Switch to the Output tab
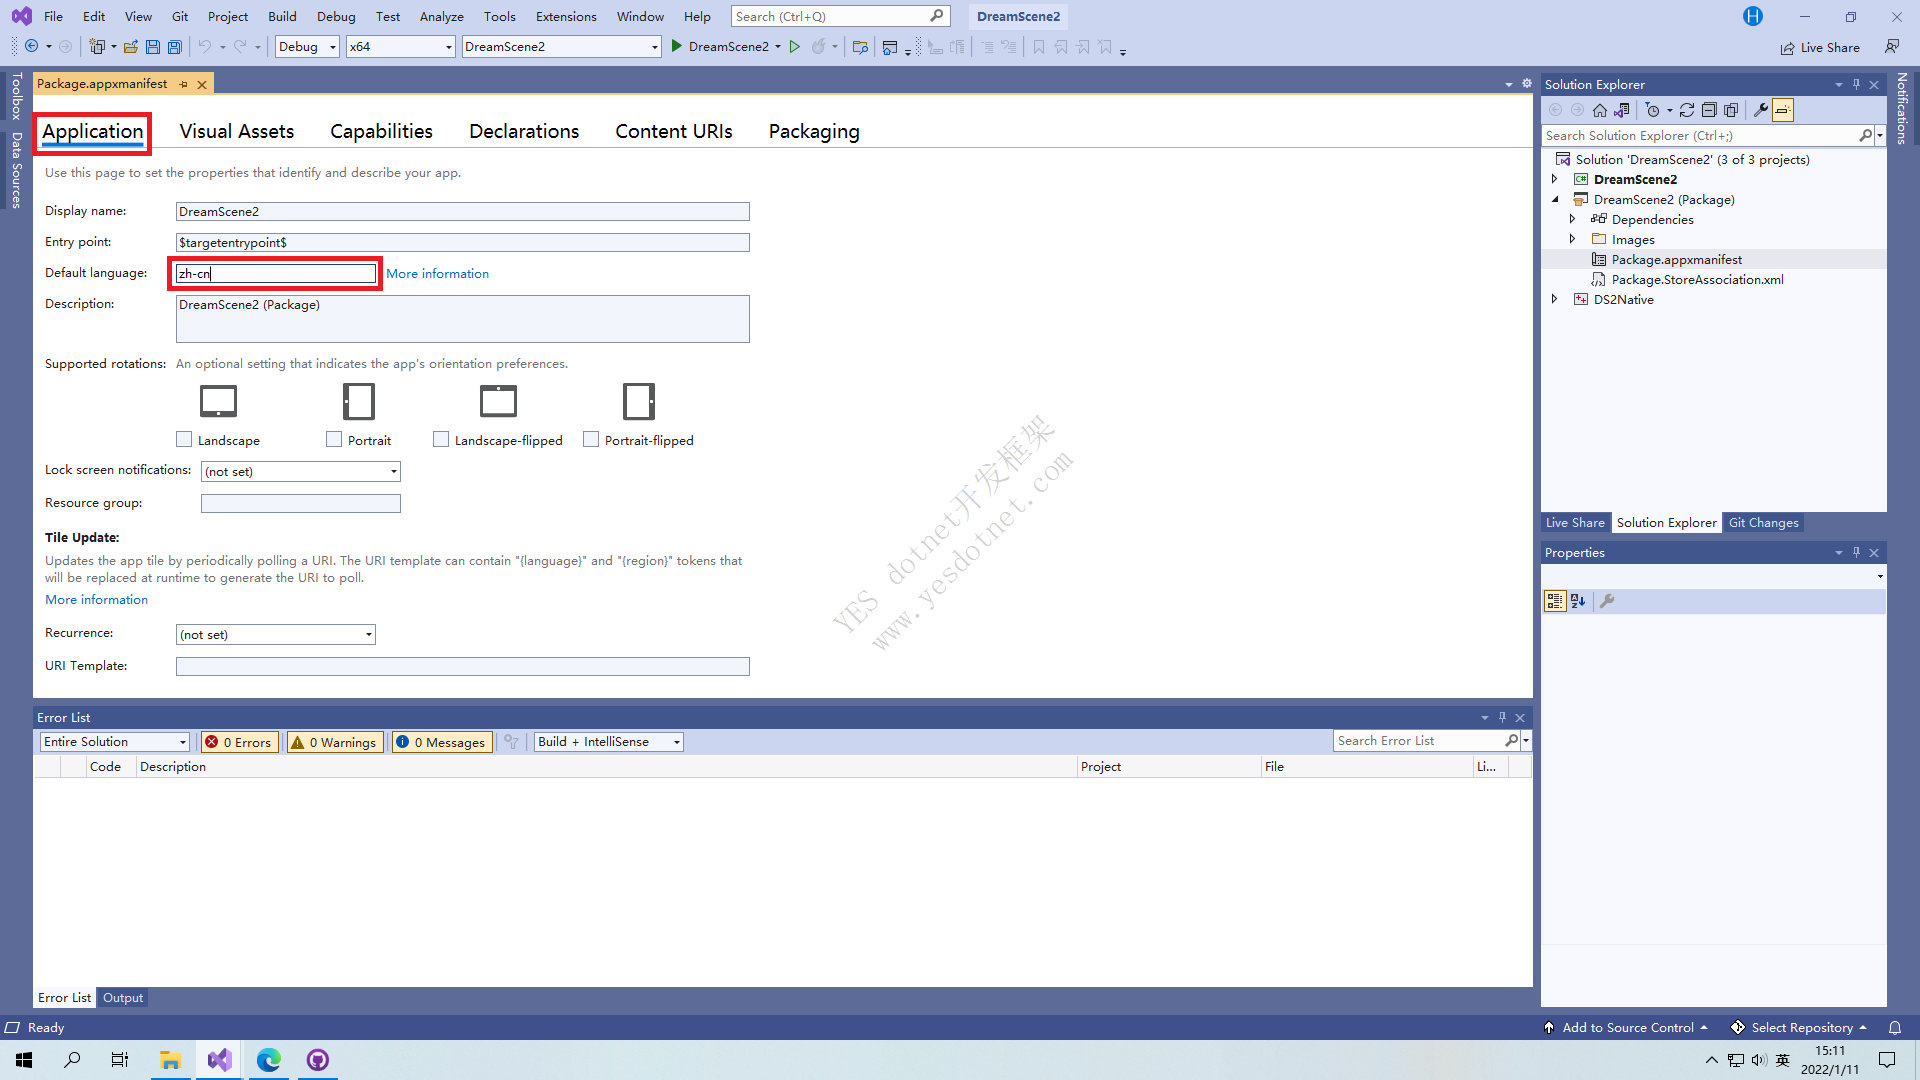This screenshot has height=1080, width=1920. tap(123, 998)
